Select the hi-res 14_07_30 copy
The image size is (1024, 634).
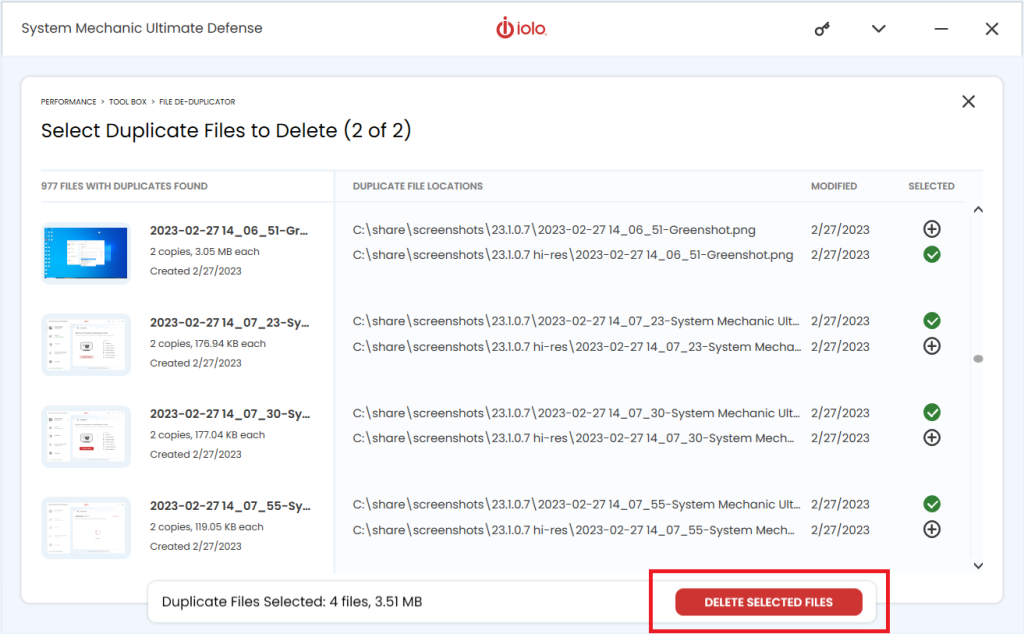click(x=931, y=437)
